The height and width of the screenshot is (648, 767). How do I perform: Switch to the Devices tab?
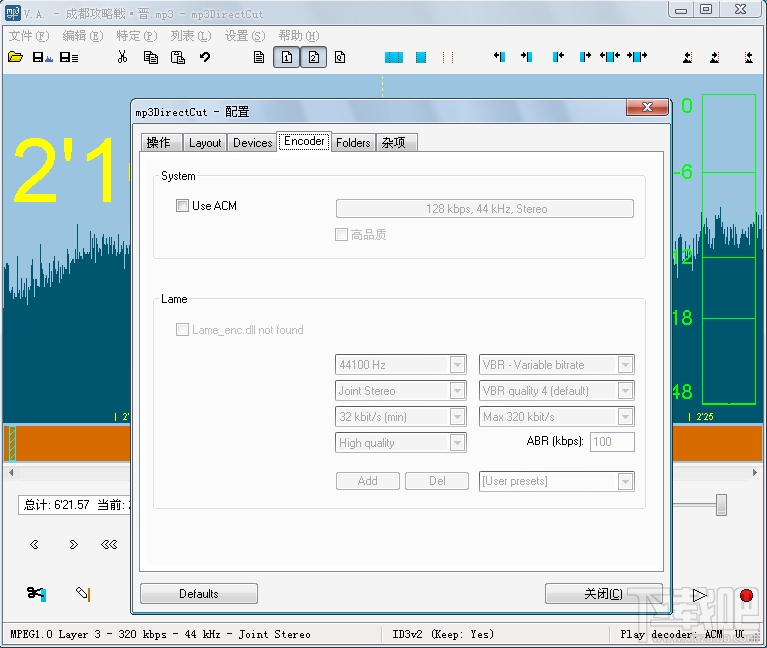coord(252,143)
